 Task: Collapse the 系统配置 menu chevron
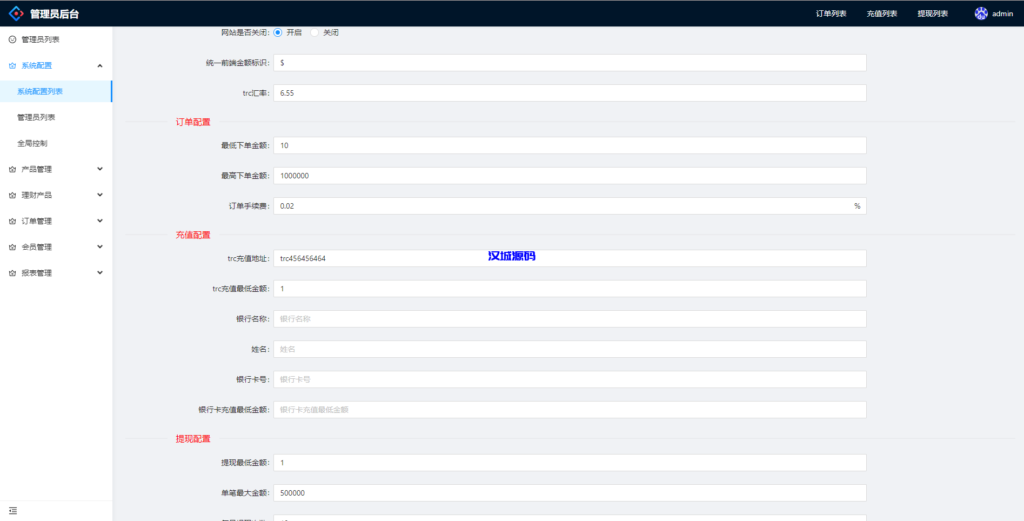coord(100,65)
